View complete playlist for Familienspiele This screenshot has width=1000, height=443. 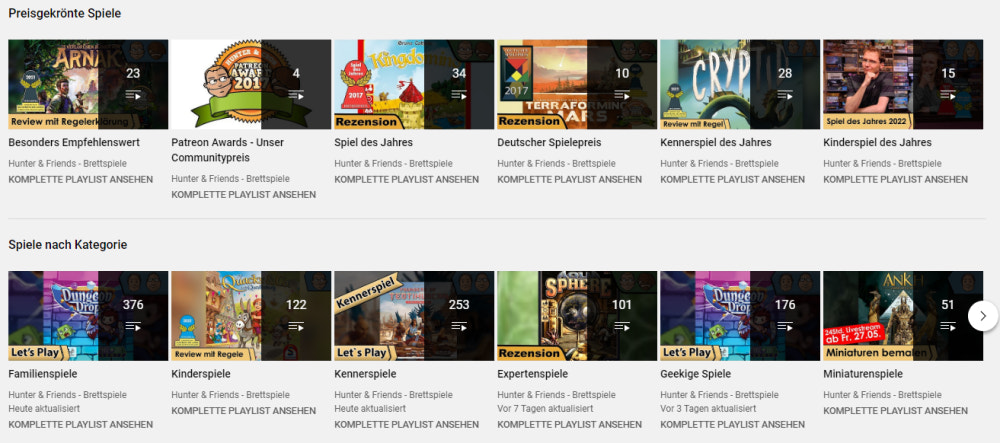pyautogui.click(x=80, y=424)
